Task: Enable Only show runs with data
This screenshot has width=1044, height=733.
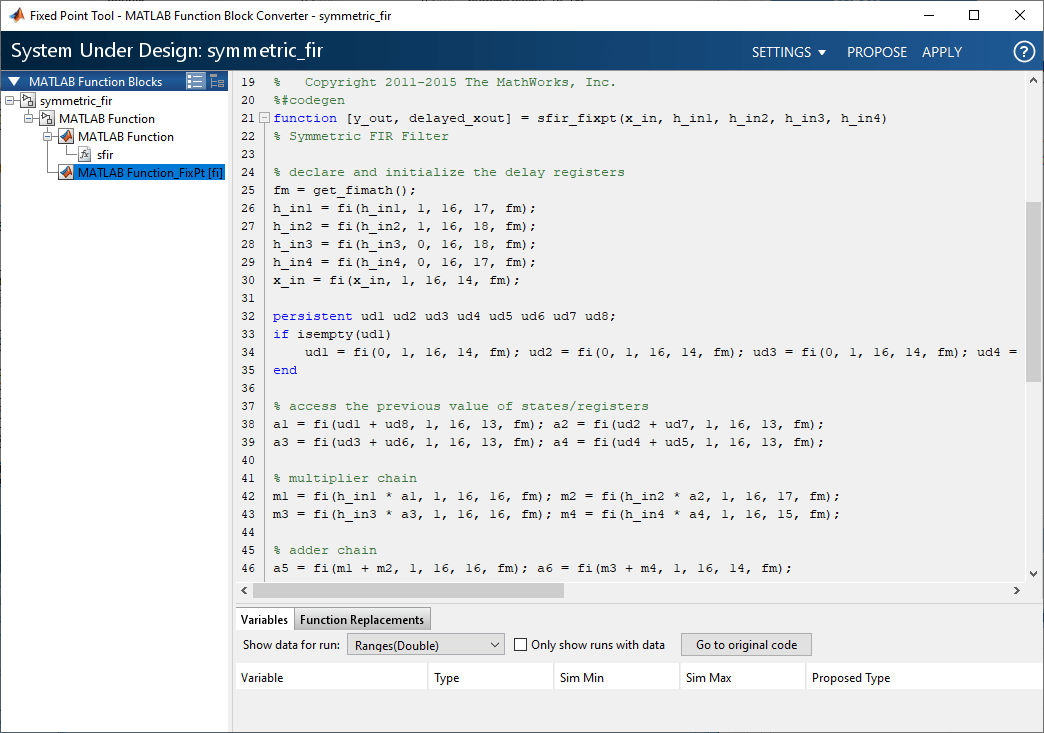Action: click(x=520, y=645)
